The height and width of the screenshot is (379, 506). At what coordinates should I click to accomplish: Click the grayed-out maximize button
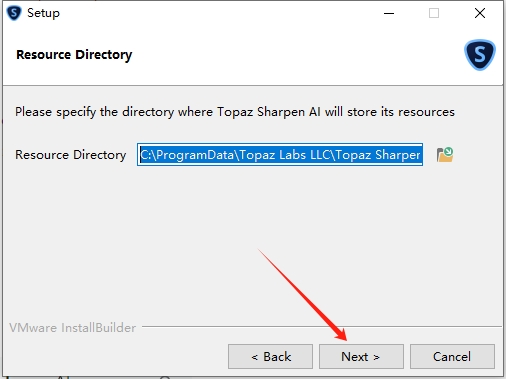click(434, 13)
